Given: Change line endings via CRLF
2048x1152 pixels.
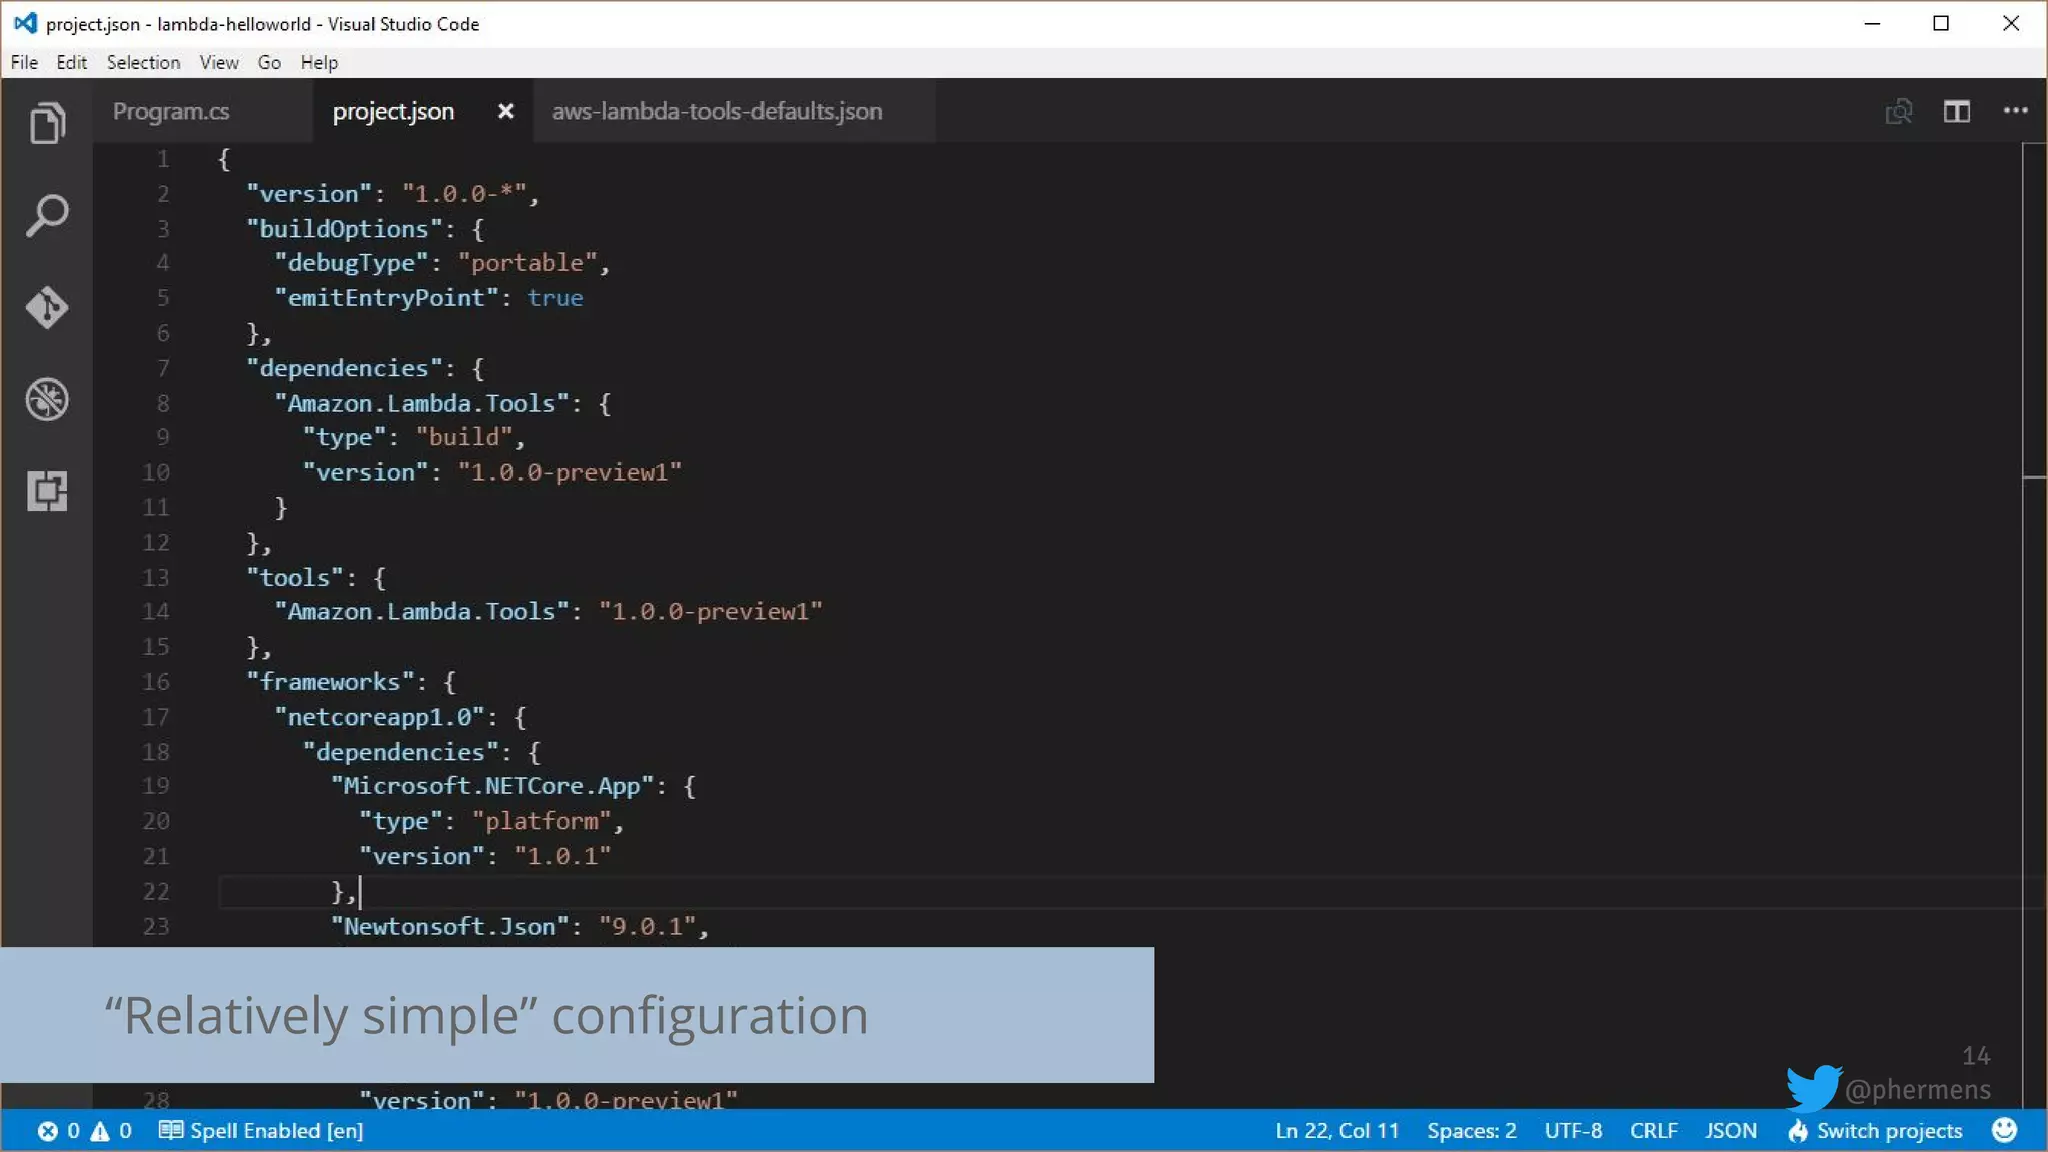Looking at the screenshot, I should 1654,1131.
